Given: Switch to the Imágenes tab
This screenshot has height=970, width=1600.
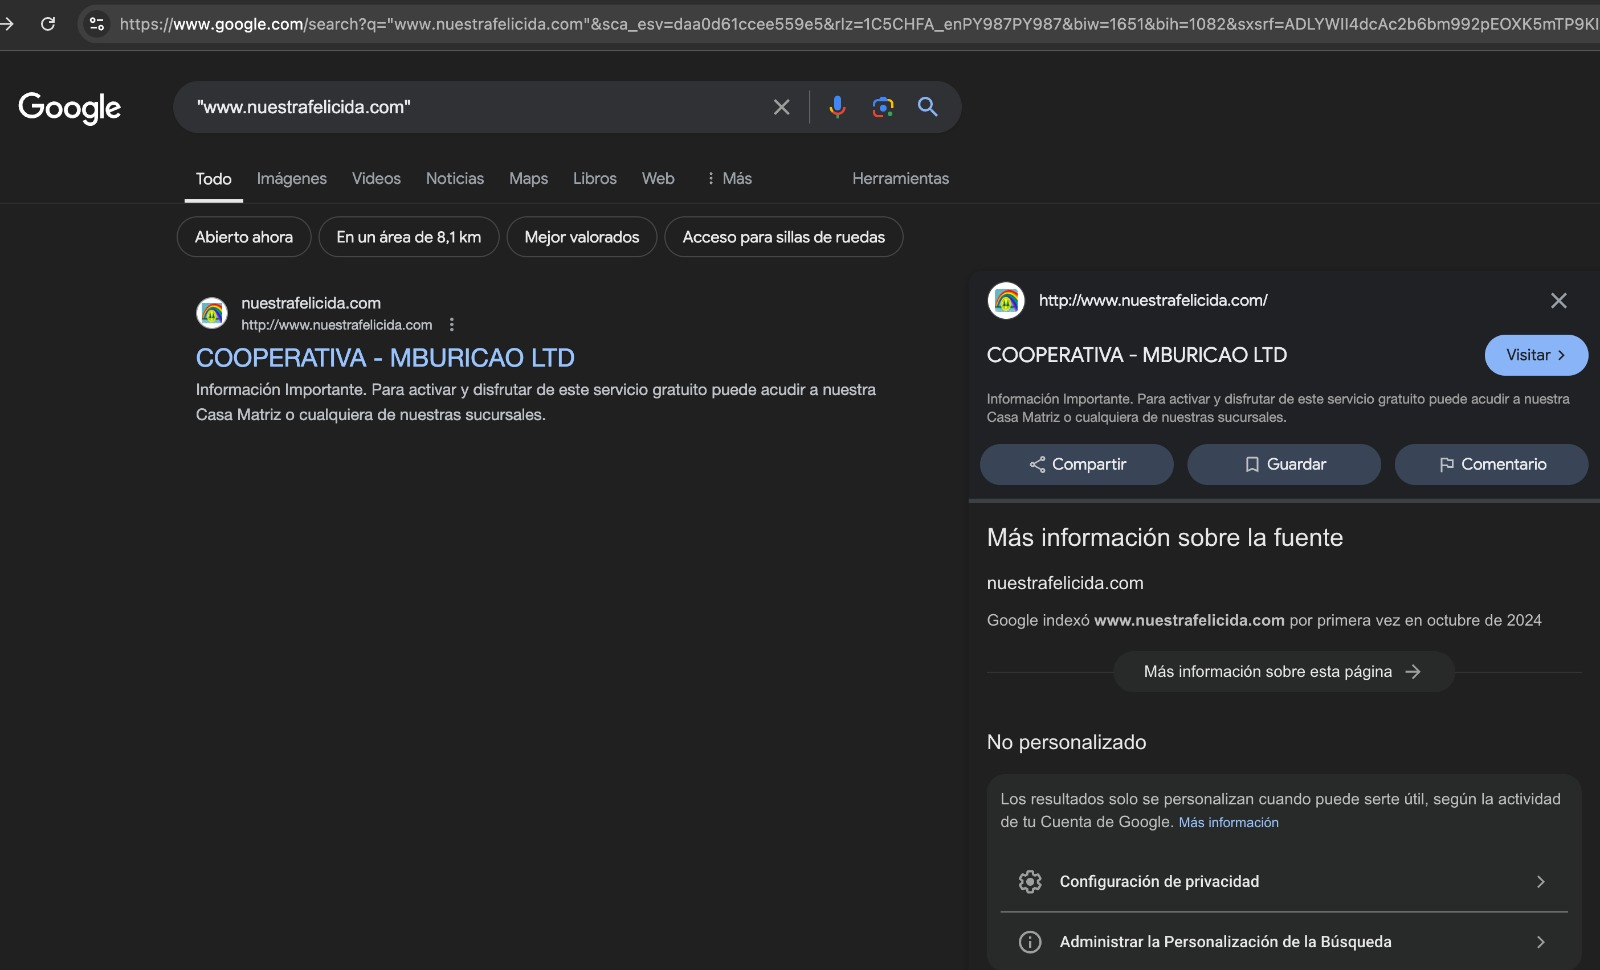Looking at the screenshot, I should 292,178.
